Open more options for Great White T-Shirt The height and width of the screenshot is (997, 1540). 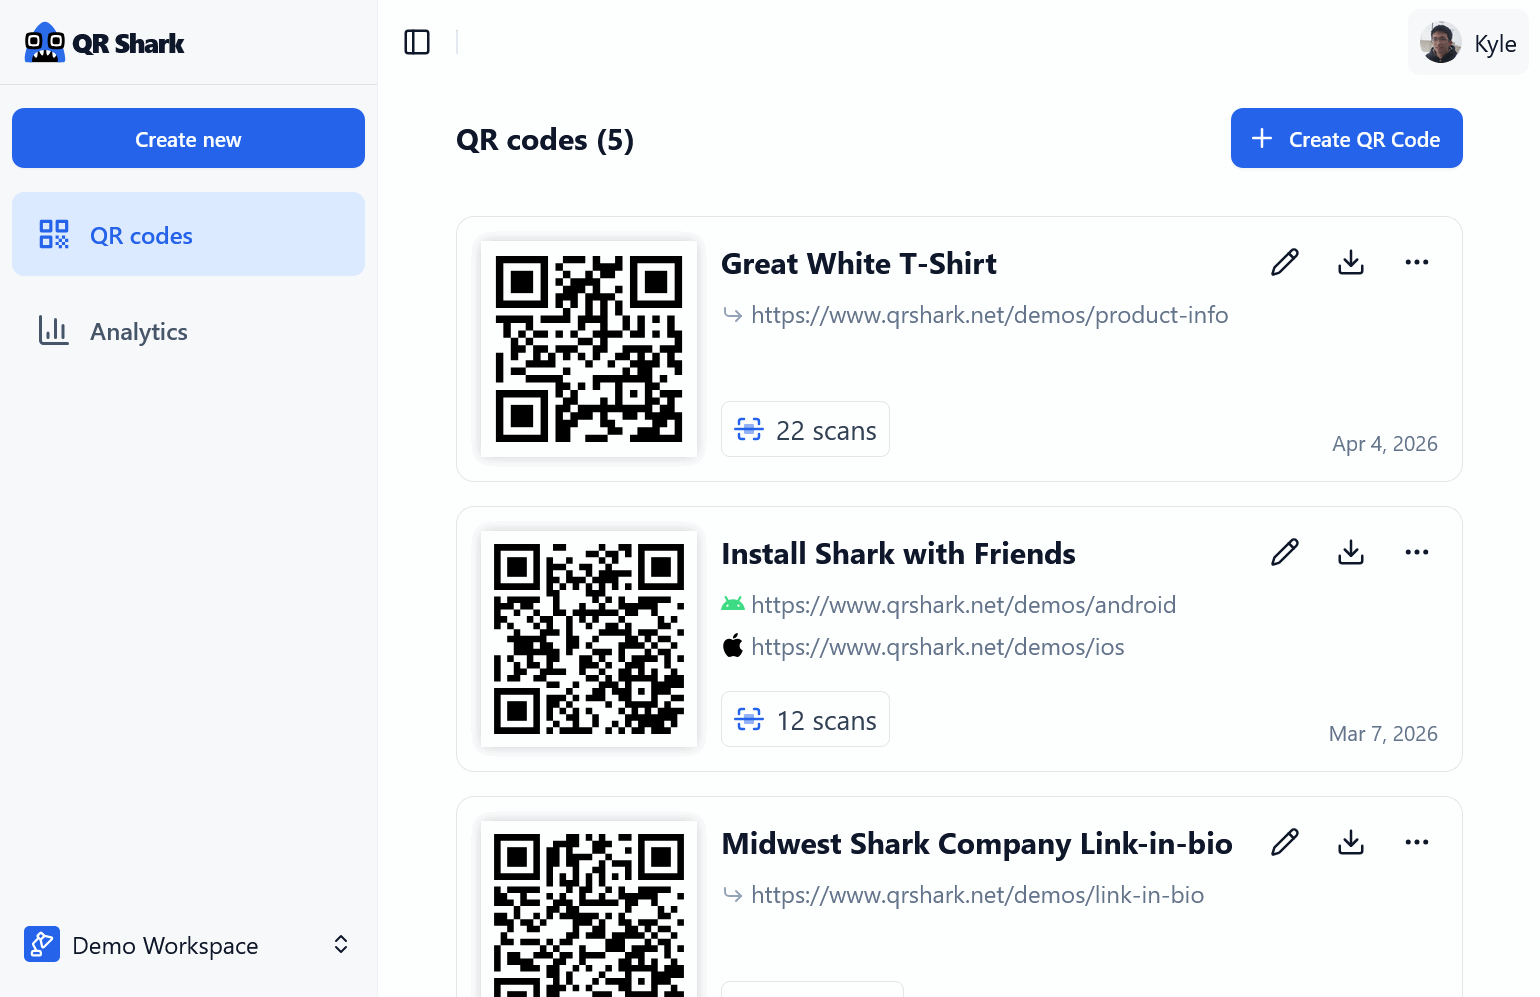(x=1417, y=261)
